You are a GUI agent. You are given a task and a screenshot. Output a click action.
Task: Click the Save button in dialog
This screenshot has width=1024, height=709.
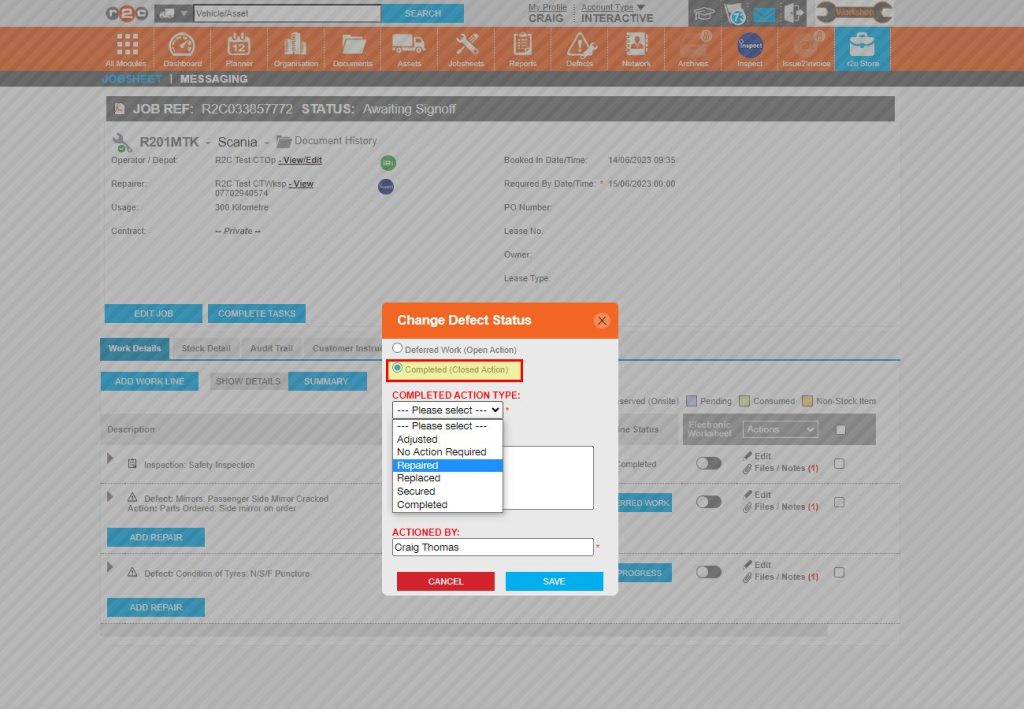tap(554, 581)
